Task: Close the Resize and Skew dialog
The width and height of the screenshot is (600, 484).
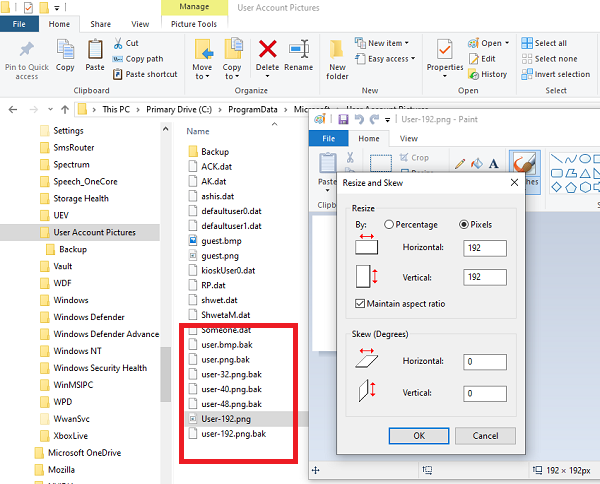Action: coord(514,183)
